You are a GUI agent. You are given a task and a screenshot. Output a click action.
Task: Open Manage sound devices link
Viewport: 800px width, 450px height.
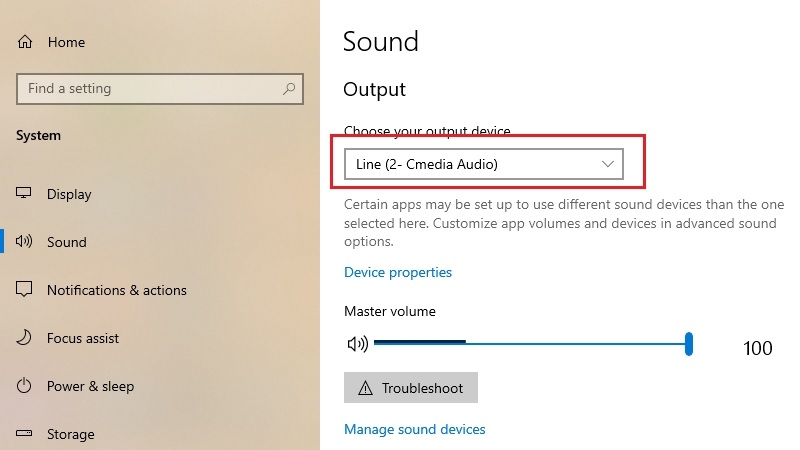click(415, 430)
